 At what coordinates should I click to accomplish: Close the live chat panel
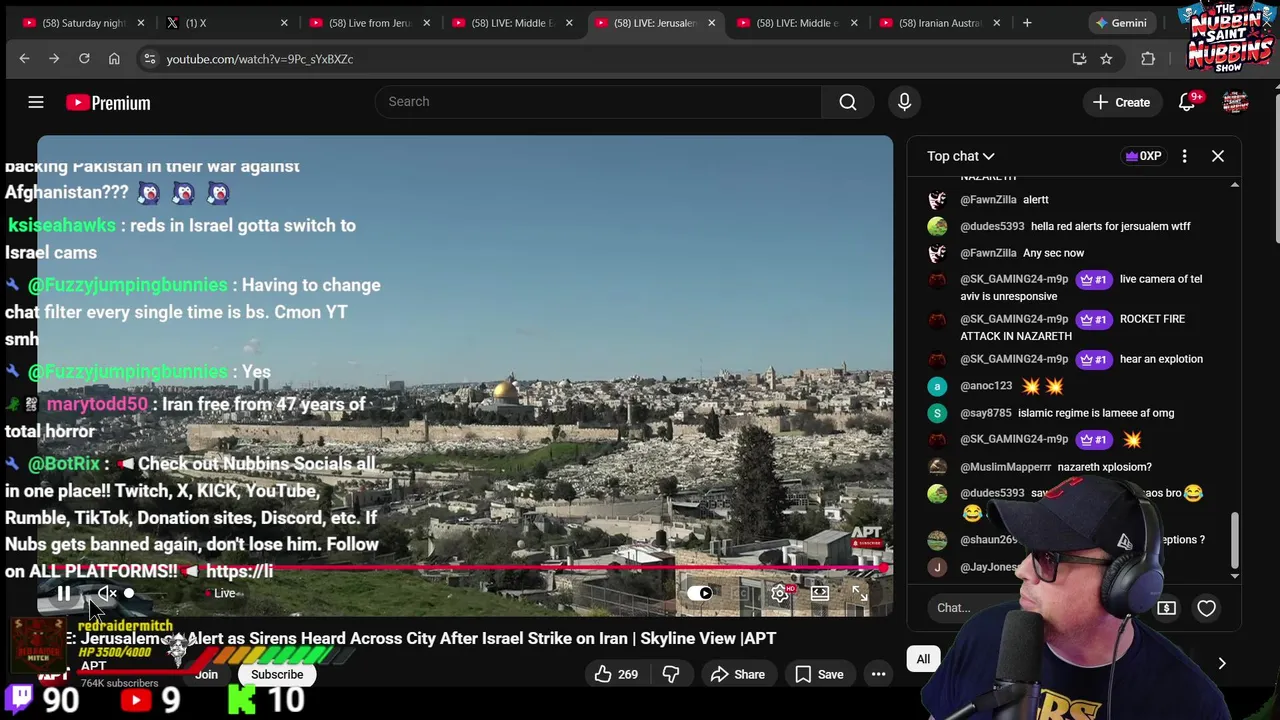[1218, 156]
